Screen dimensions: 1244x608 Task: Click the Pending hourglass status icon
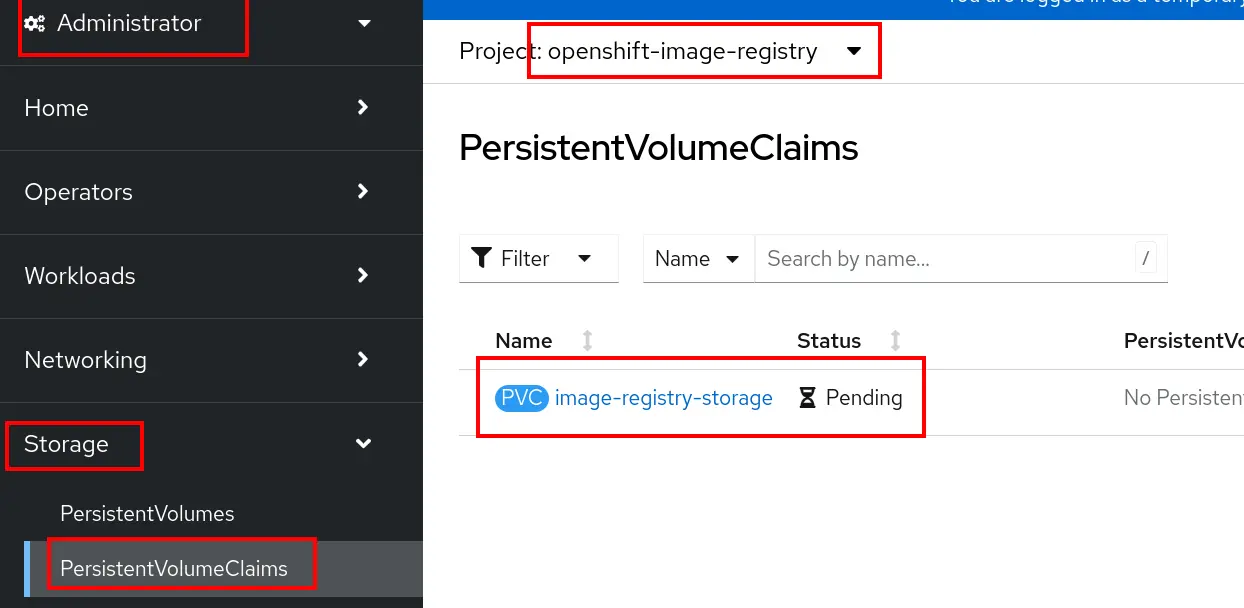coord(807,398)
